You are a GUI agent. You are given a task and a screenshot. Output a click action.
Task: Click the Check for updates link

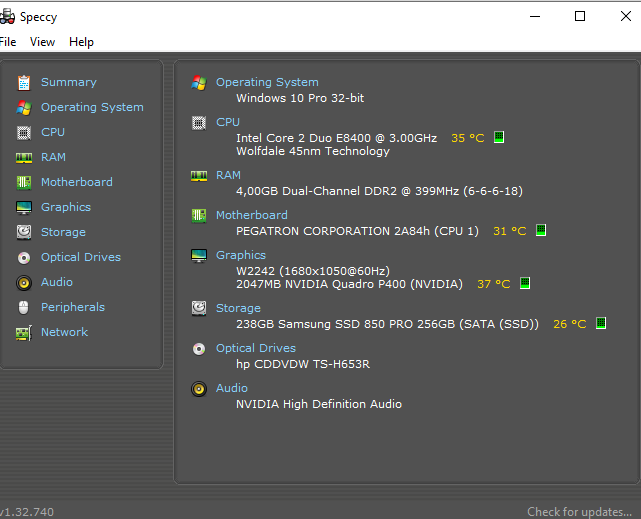[x=580, y=512]
